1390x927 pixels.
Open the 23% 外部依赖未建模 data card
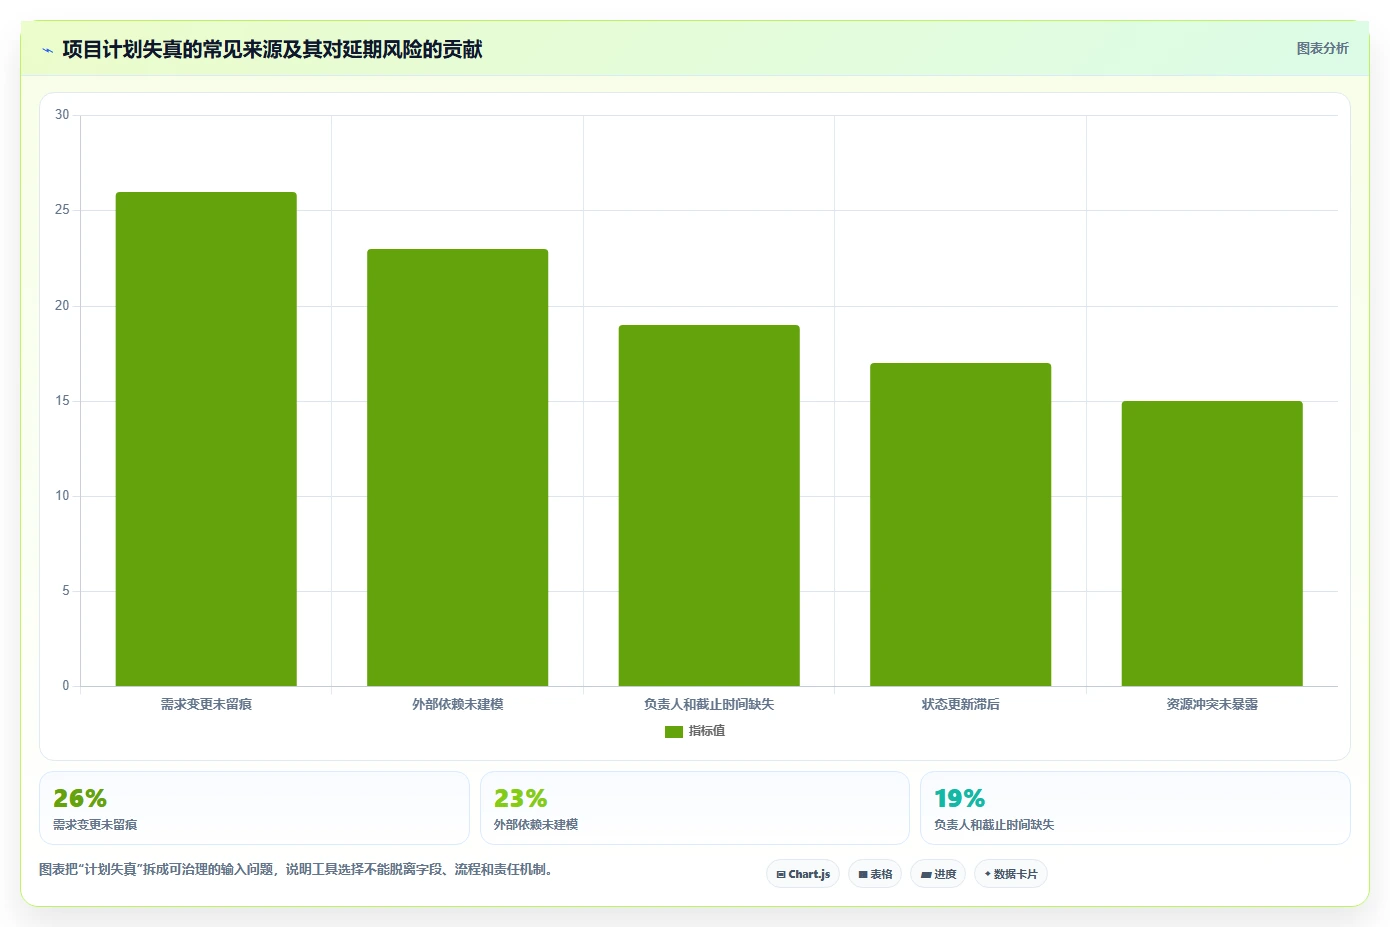695,808
